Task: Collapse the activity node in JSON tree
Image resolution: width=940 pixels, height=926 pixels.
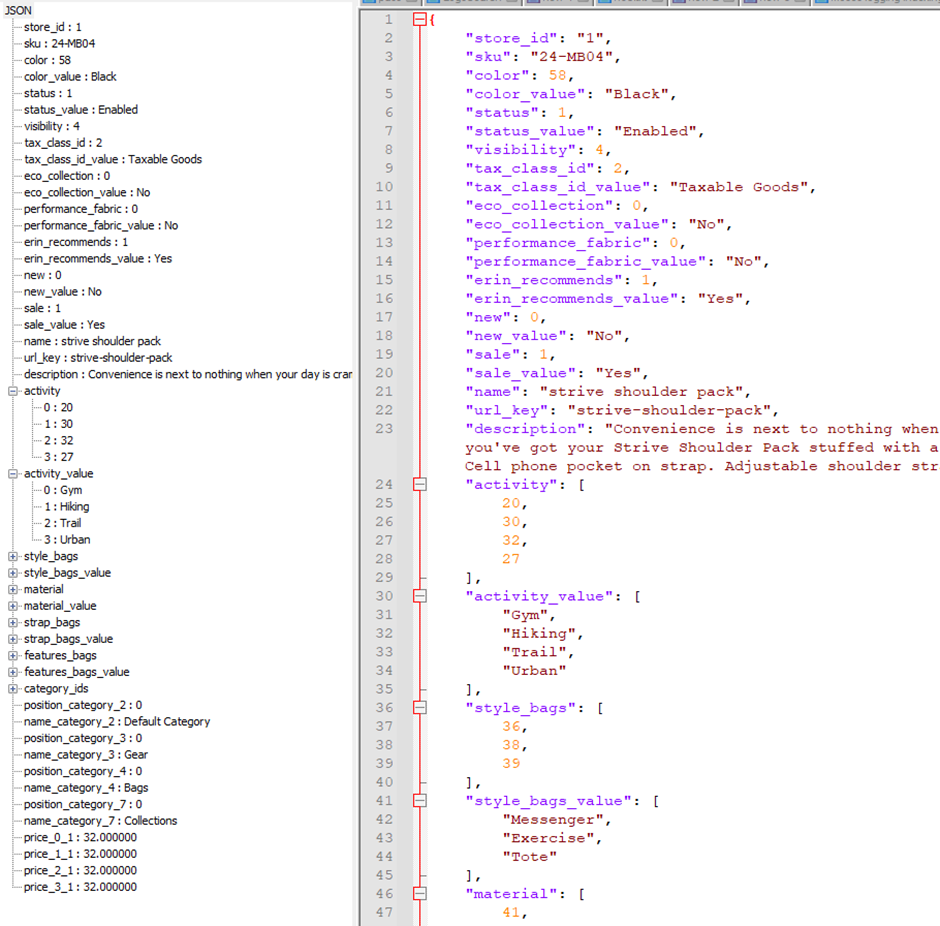Action: coord(13,391)
